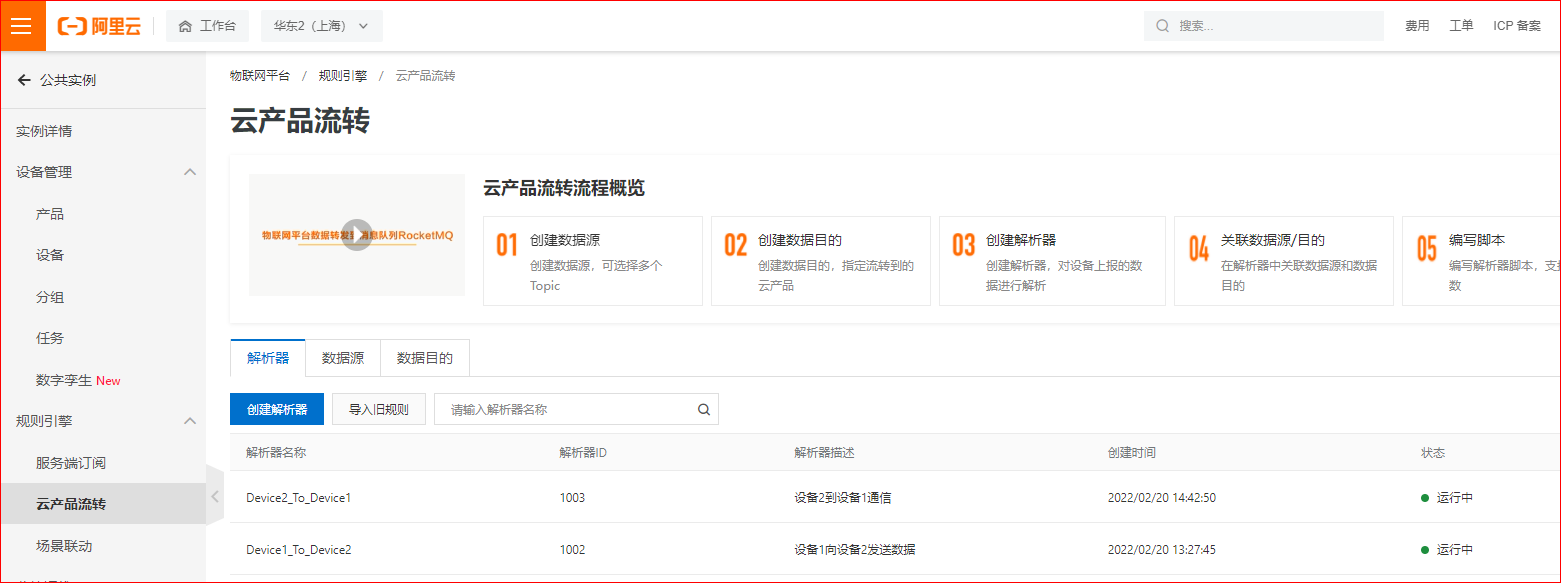Click the Device2_To_Device1 parser name
Viewport: 1561px width, 583px height.
pos(299,497)
